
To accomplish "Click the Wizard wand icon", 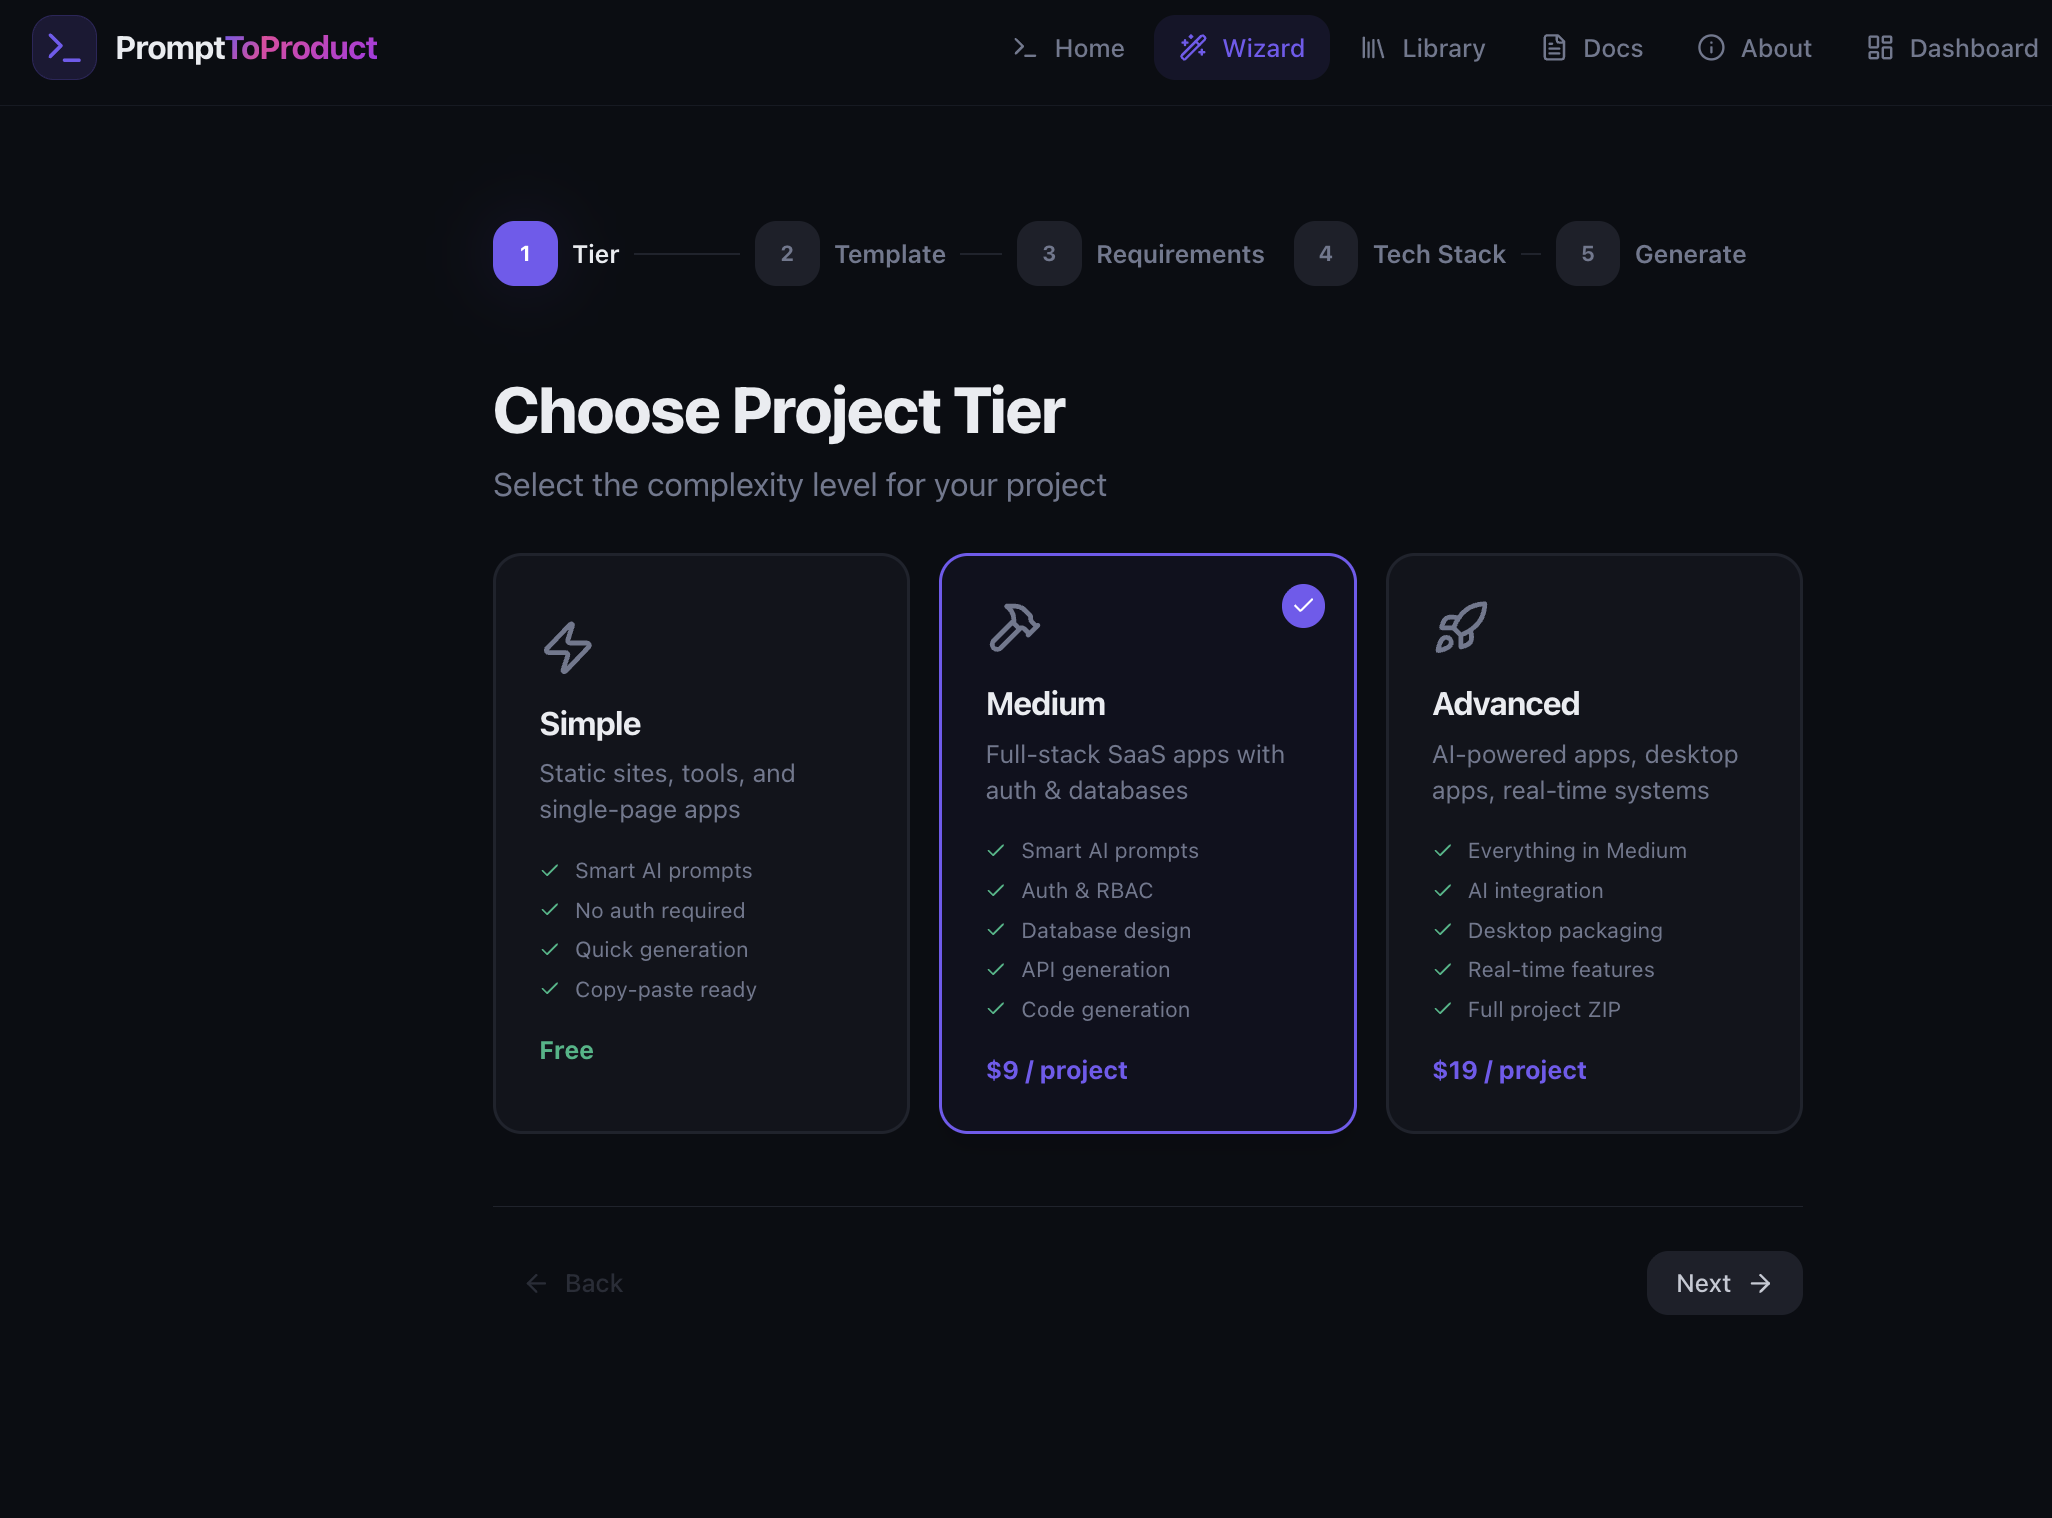I will click(x=1193, y=47).
